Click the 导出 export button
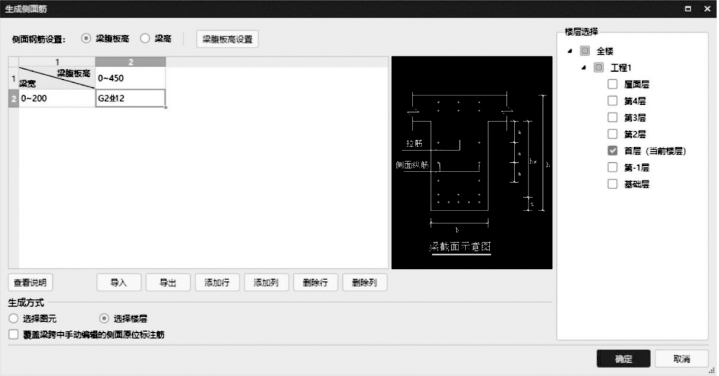 click(x=168, y=282)
